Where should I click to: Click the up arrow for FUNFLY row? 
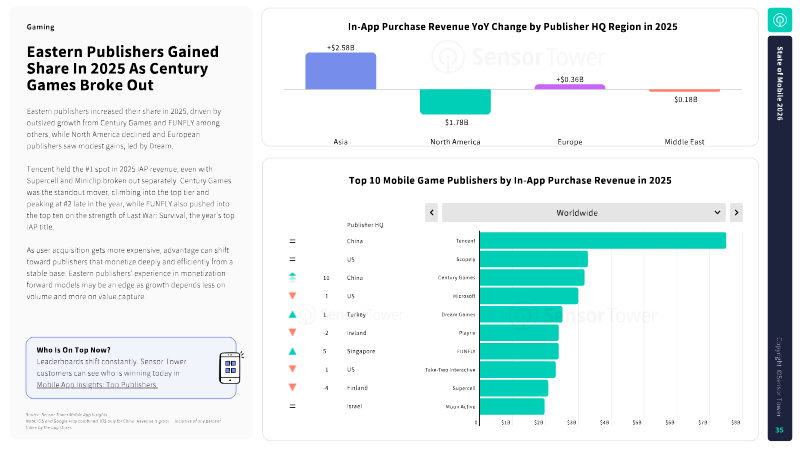pyautogui.click(x=292, y=351)
